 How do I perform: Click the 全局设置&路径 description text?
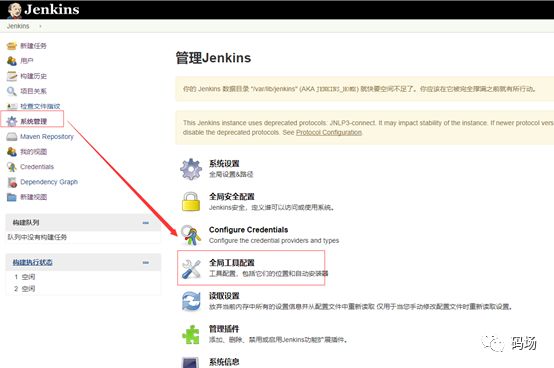(231, 174)
